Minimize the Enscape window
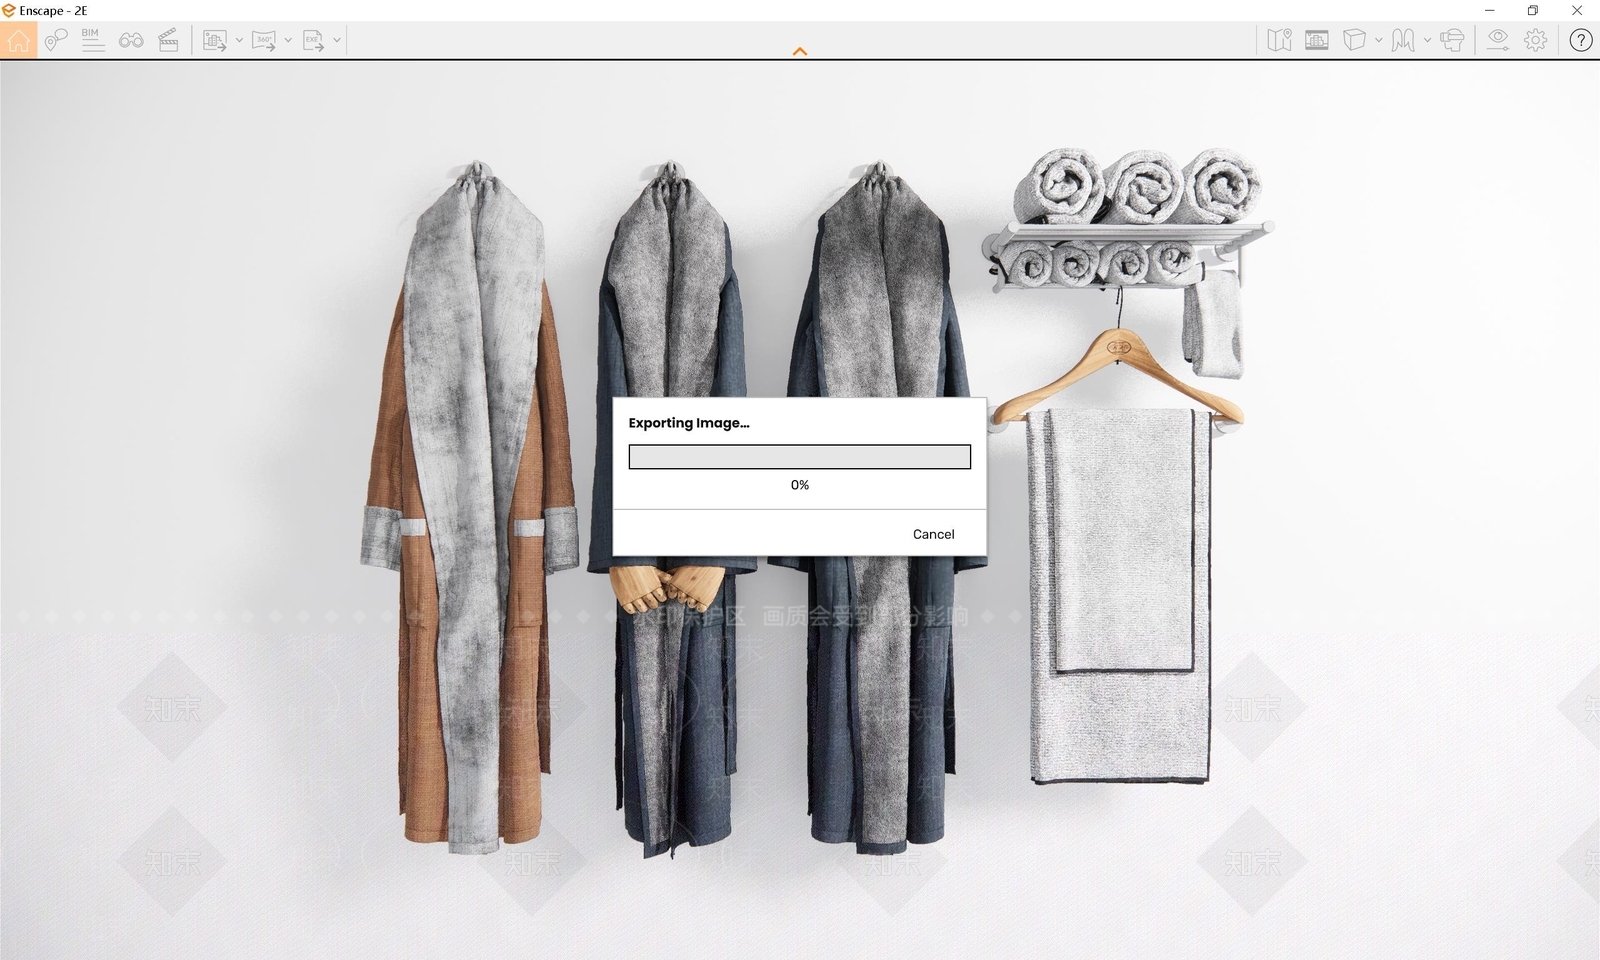 pyautogui.click(x=1490, y=10)
